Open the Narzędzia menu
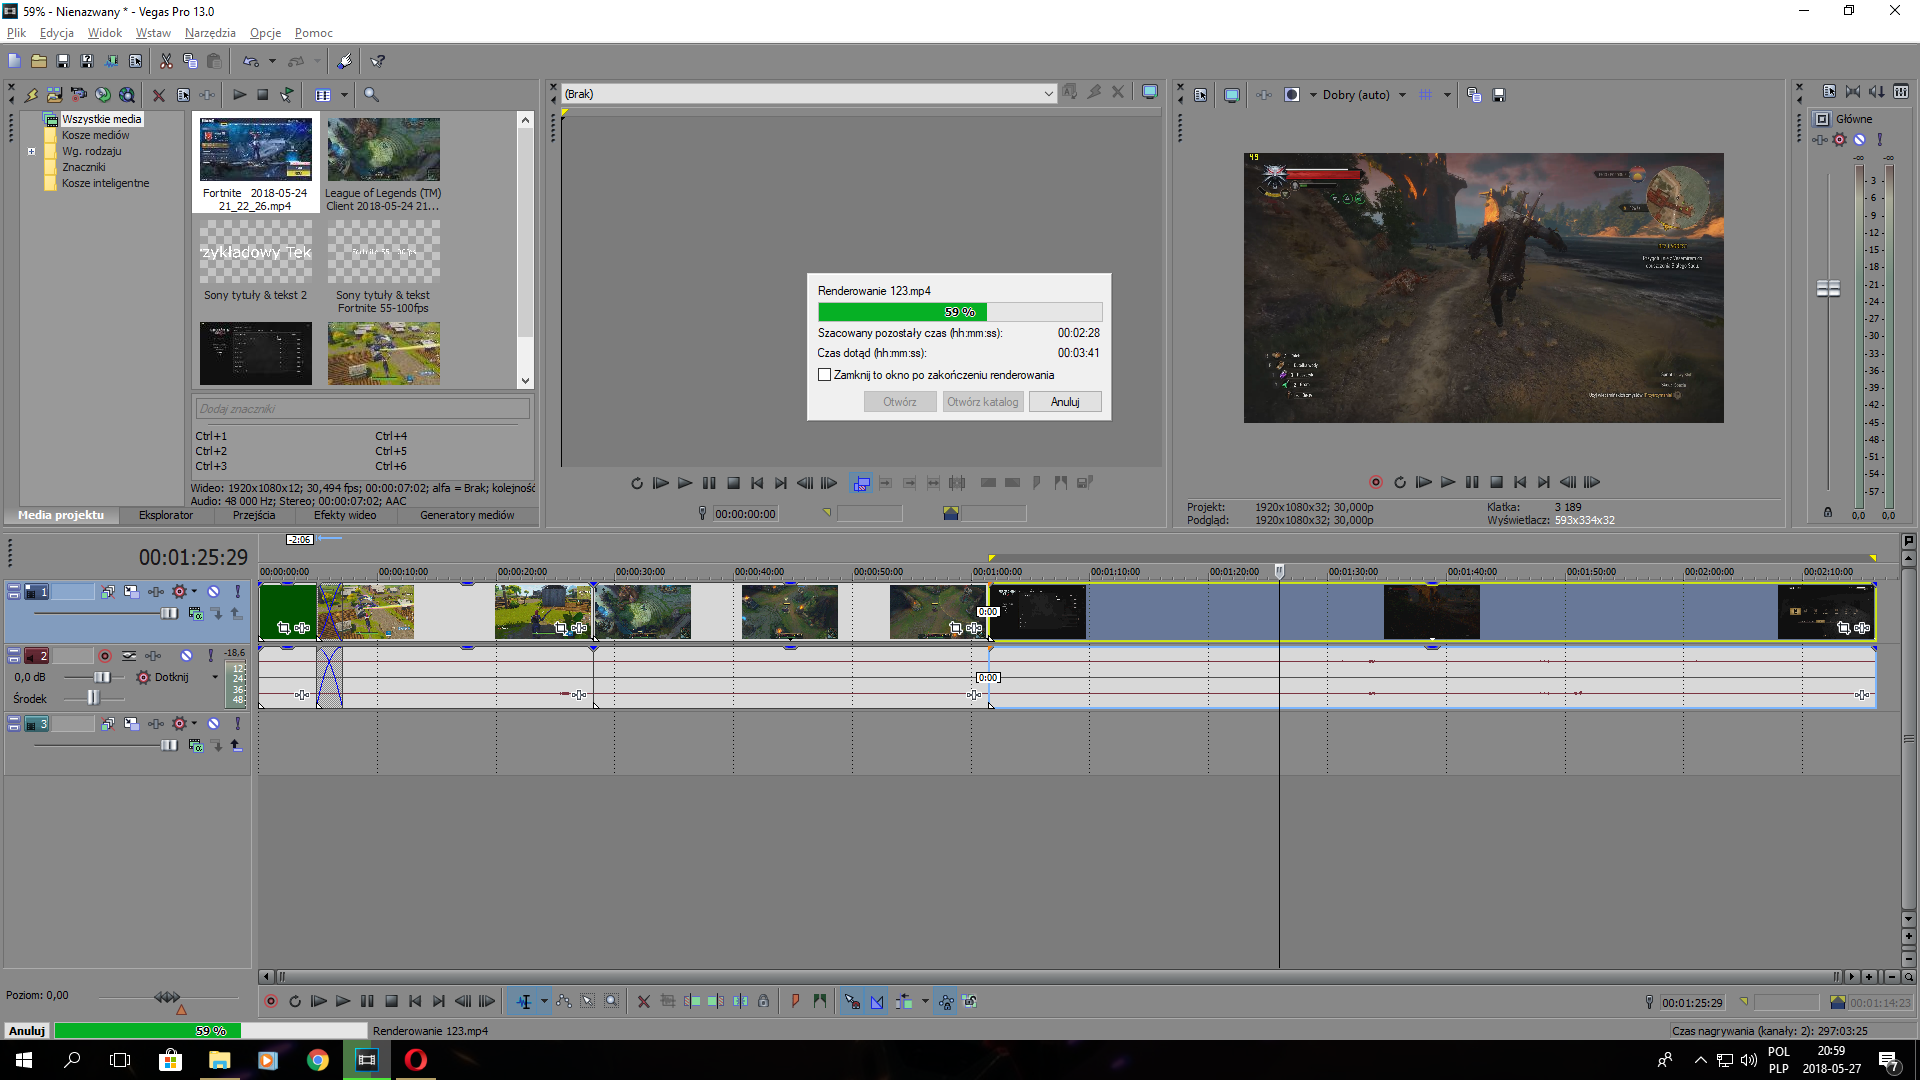The height and width of the screenshot is (1080, 1920). click(x=210, y=33)
